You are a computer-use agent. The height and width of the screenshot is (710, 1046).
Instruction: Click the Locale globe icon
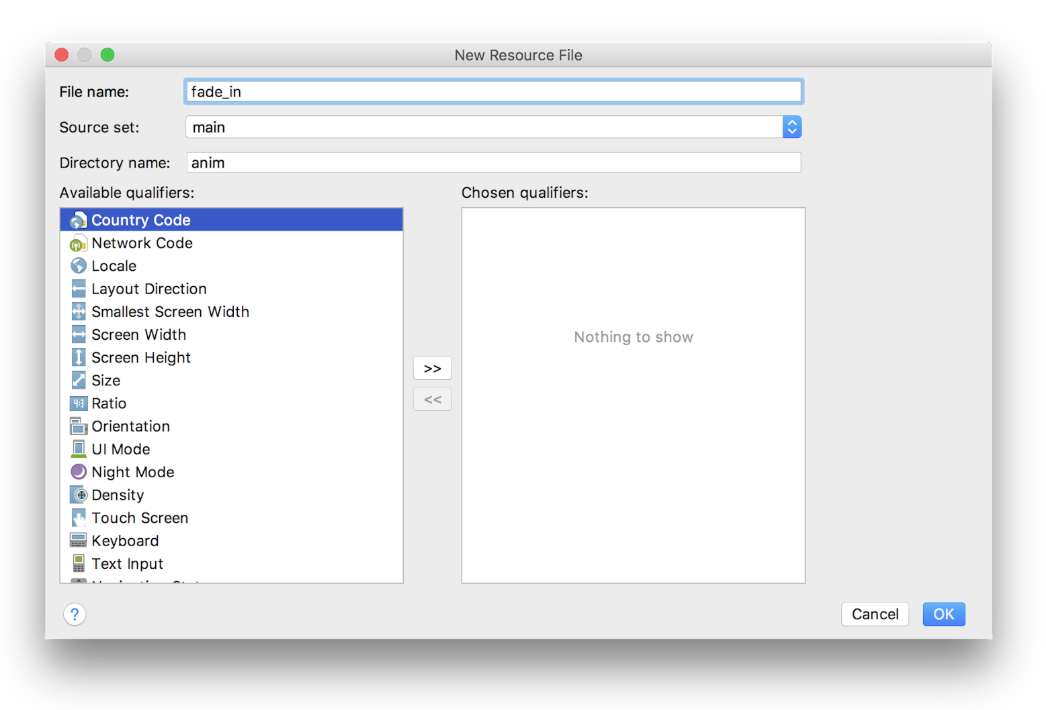tap(78, 266)
